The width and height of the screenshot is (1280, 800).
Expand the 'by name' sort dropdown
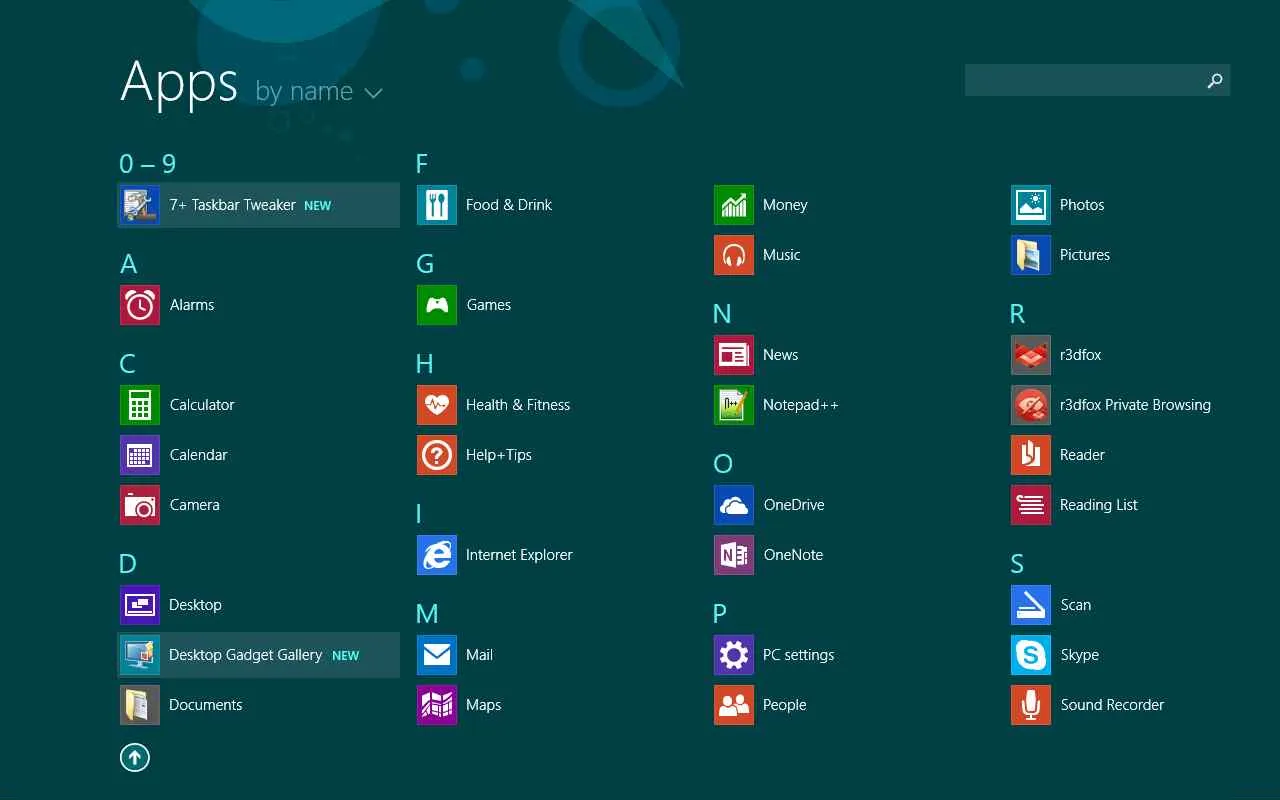click(319, 92)
